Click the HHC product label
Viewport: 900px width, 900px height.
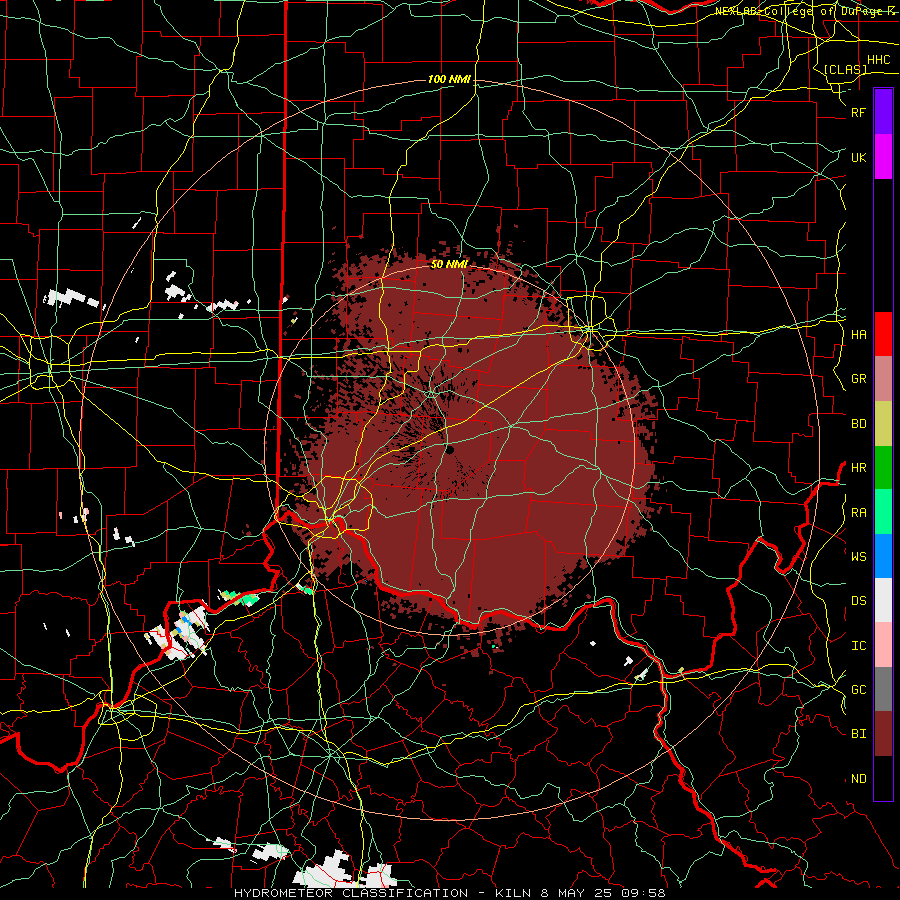[878, 60]
